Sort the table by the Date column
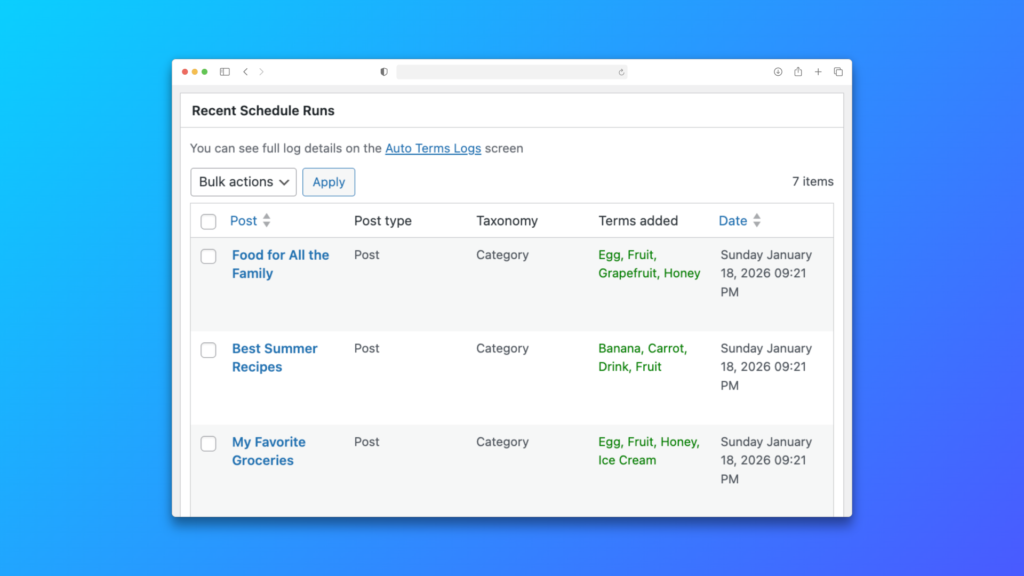Screen dimensions: 1024x576 point(733,220)
